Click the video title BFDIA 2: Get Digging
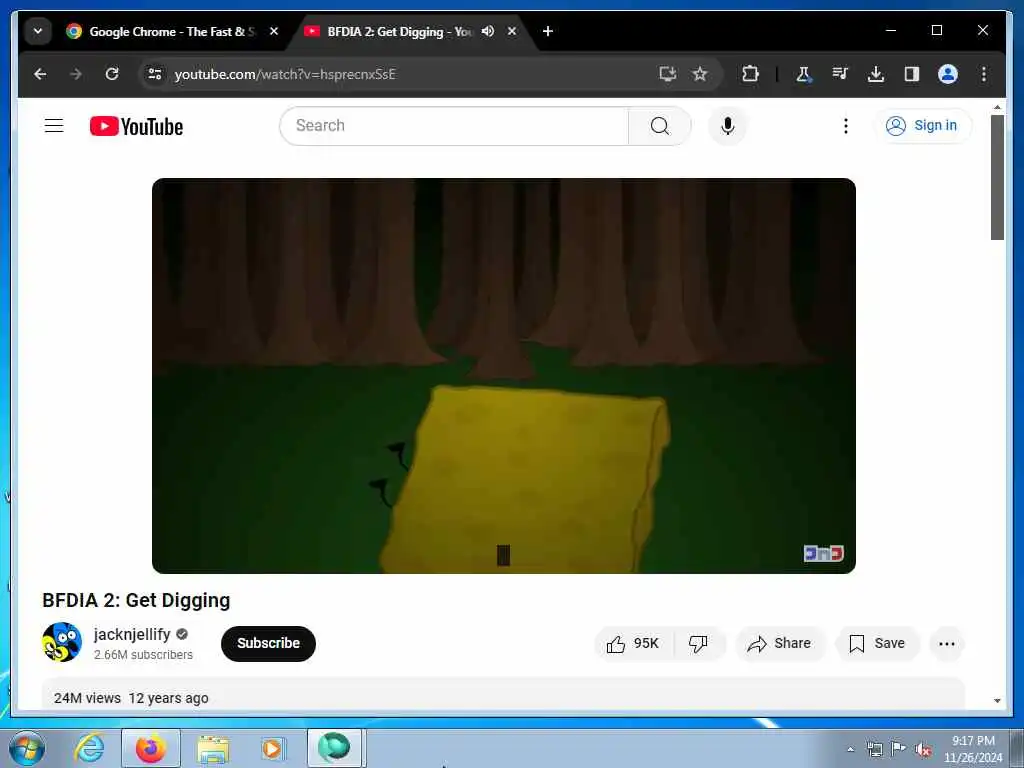The image size is (1024, 768). click(136, 600)
